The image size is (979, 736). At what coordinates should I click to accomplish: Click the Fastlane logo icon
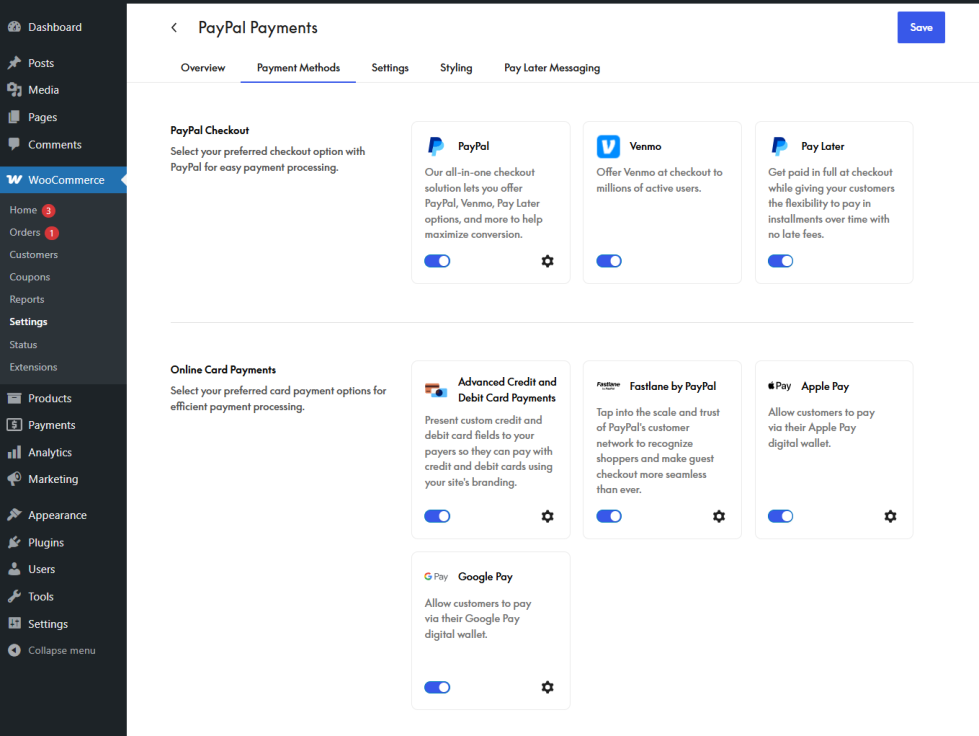click(x=608, y=386)
